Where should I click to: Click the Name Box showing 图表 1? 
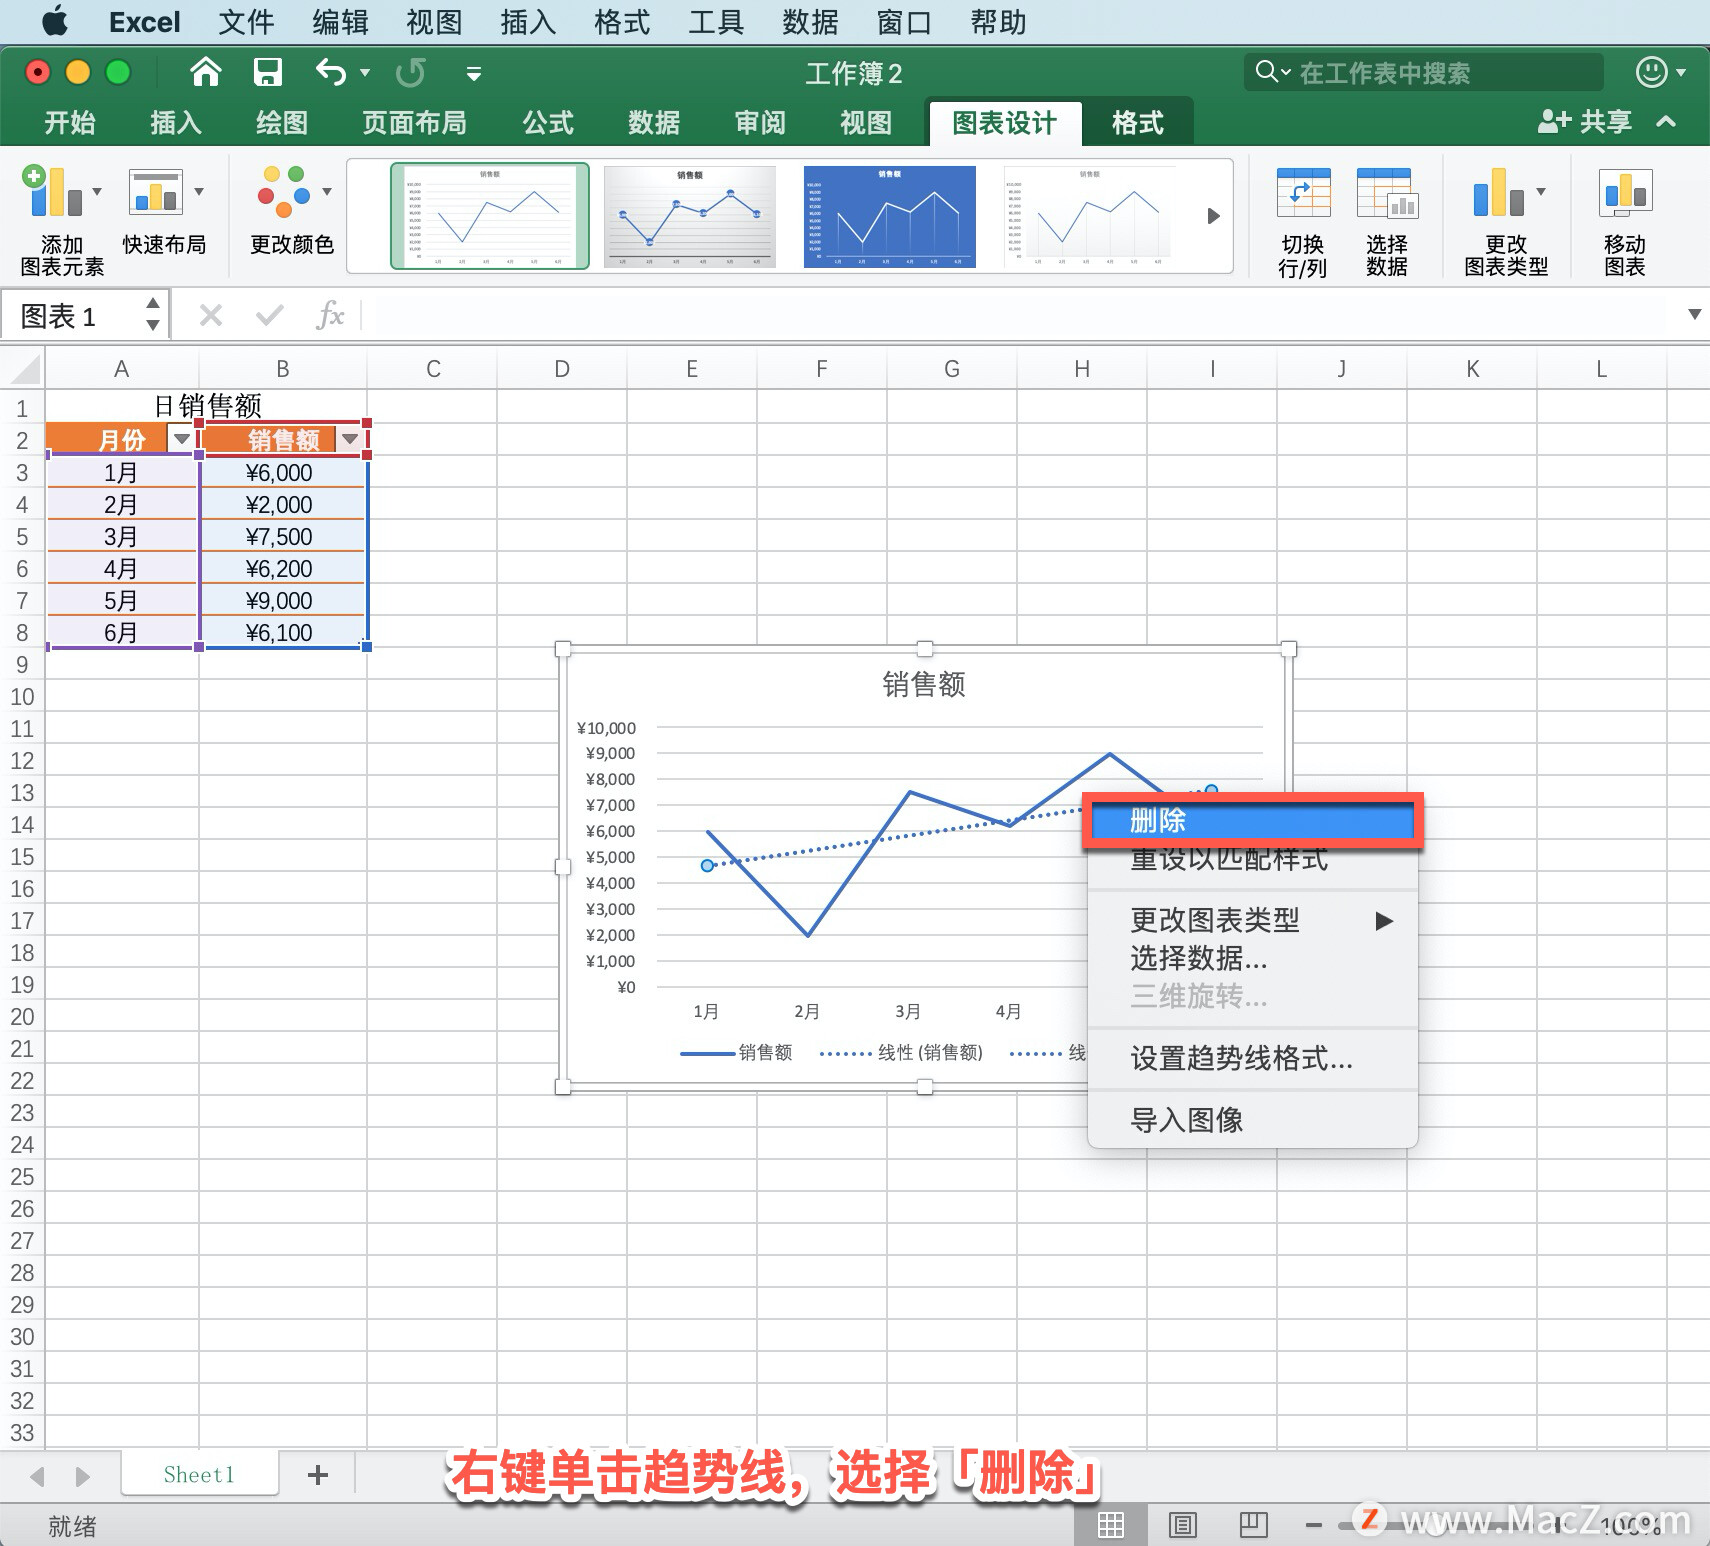pyautogui.click(x=77, y=316)
